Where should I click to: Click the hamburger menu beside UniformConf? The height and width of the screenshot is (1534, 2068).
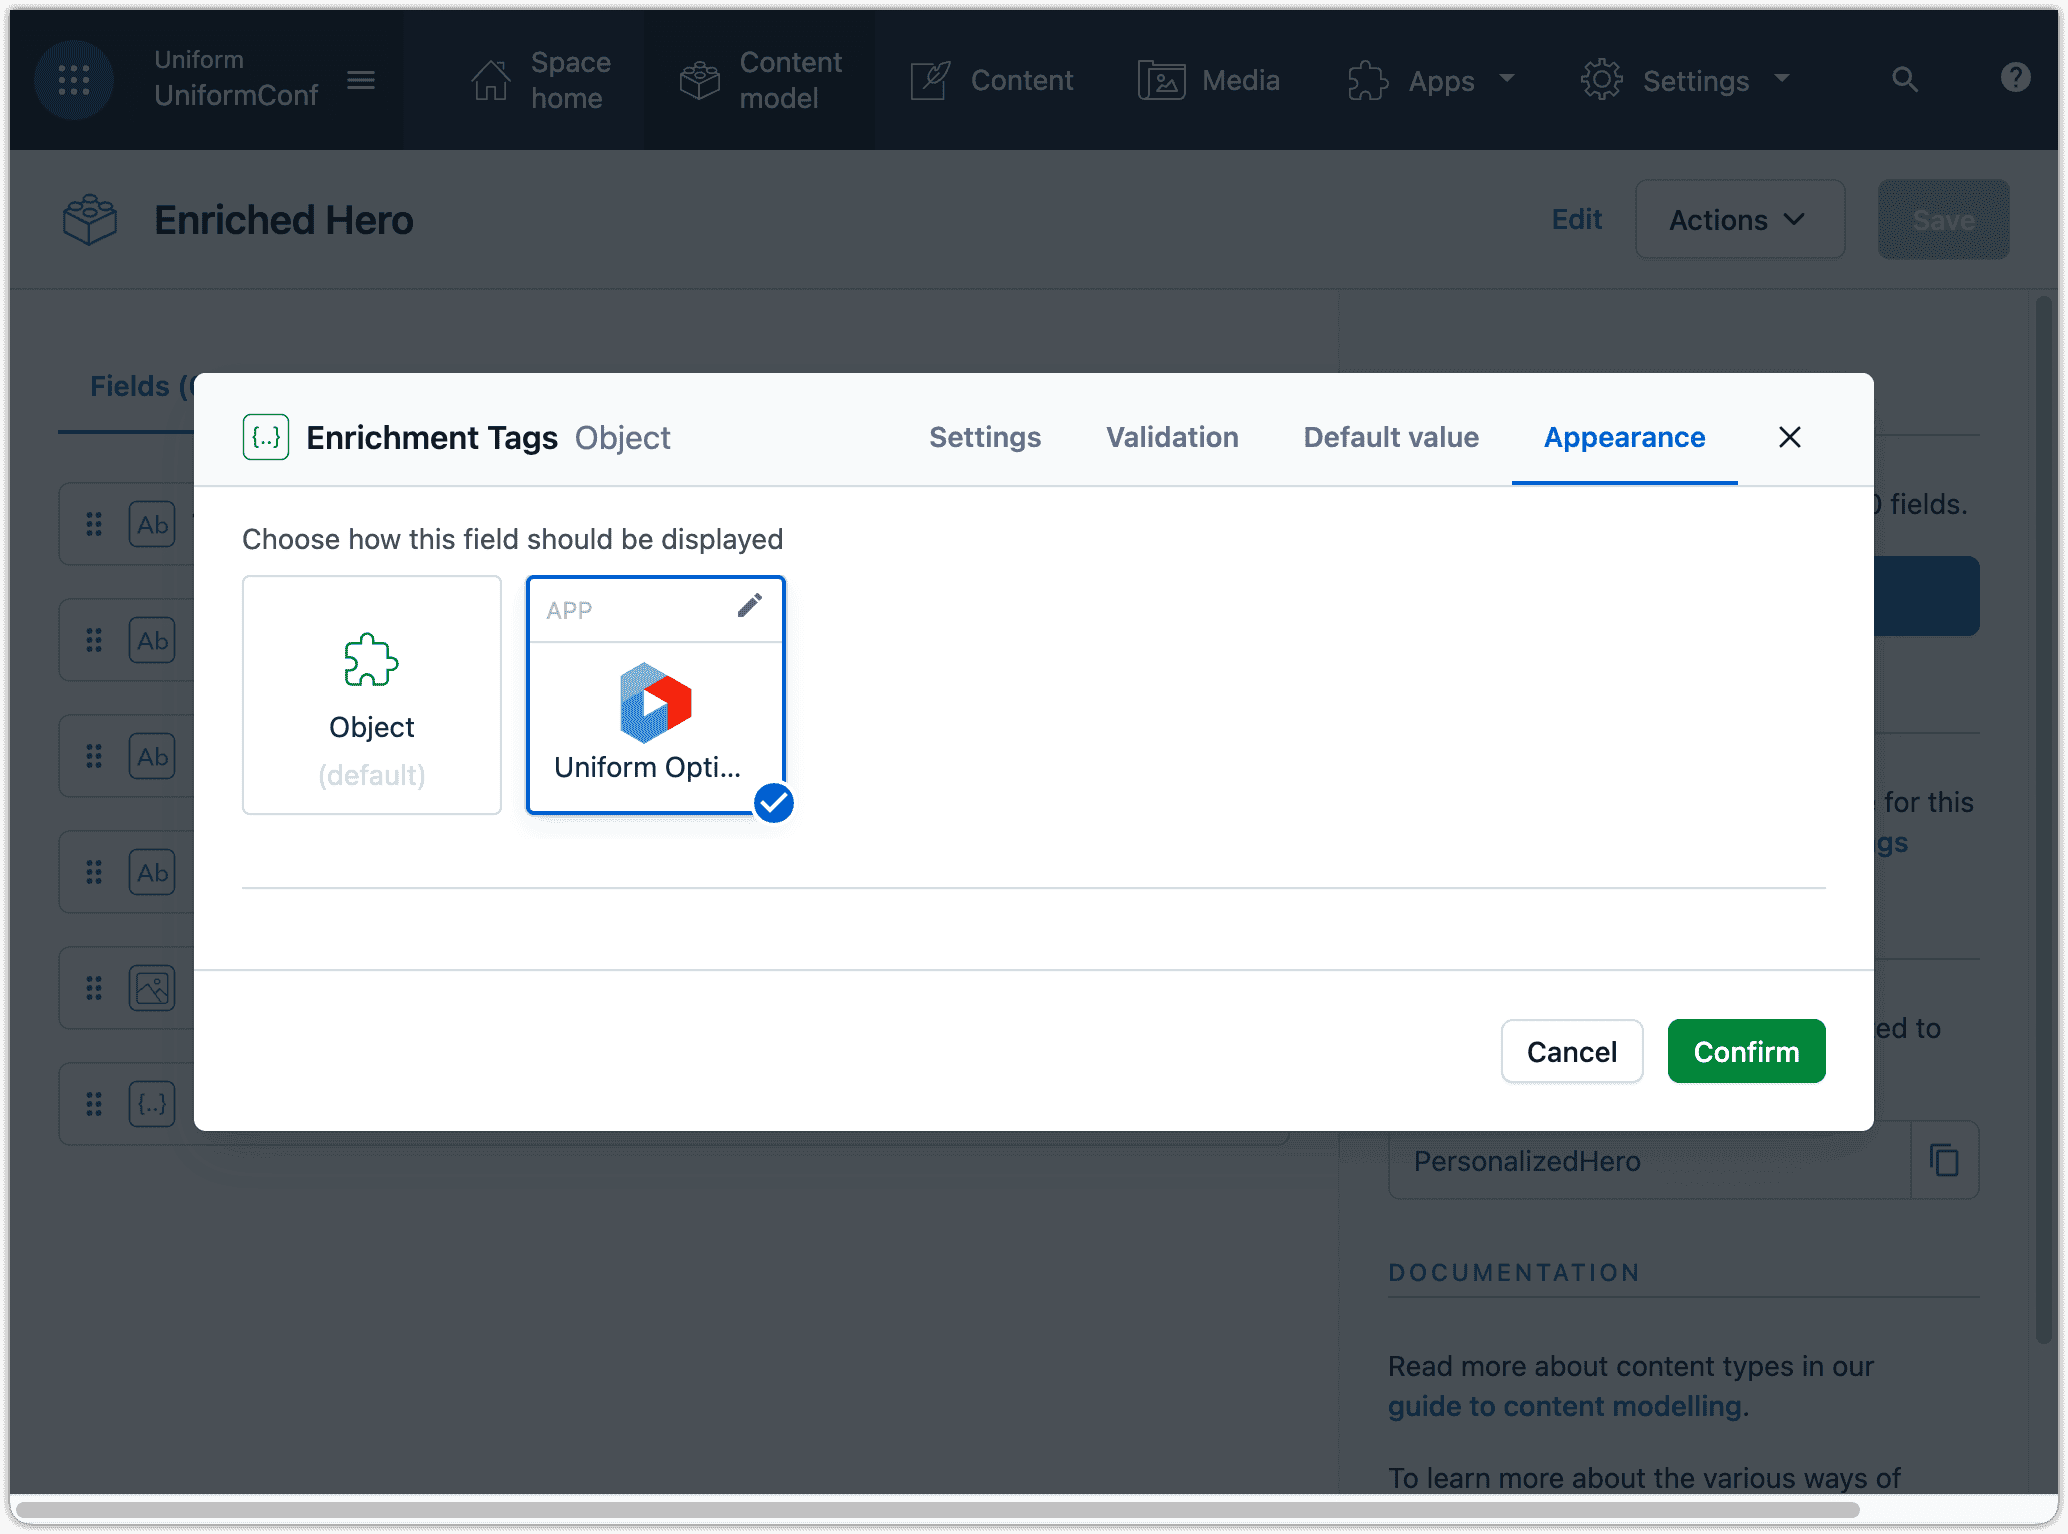point(361,80)
